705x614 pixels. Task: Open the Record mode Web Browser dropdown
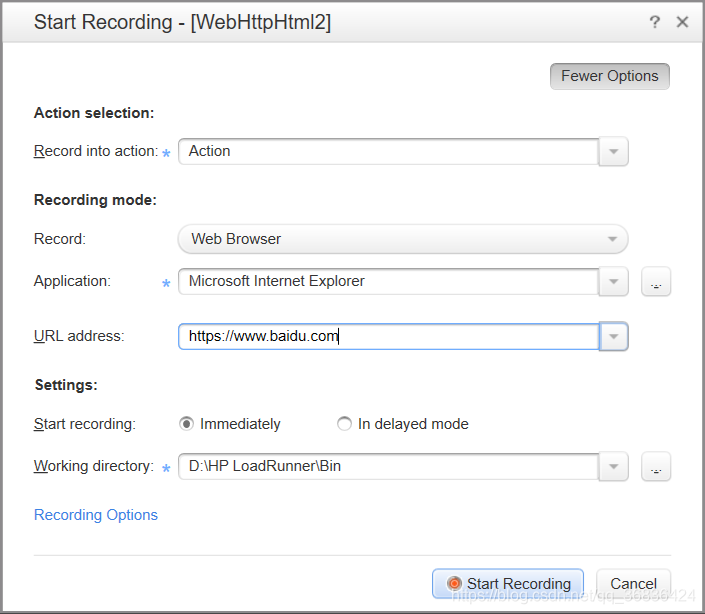402,239
